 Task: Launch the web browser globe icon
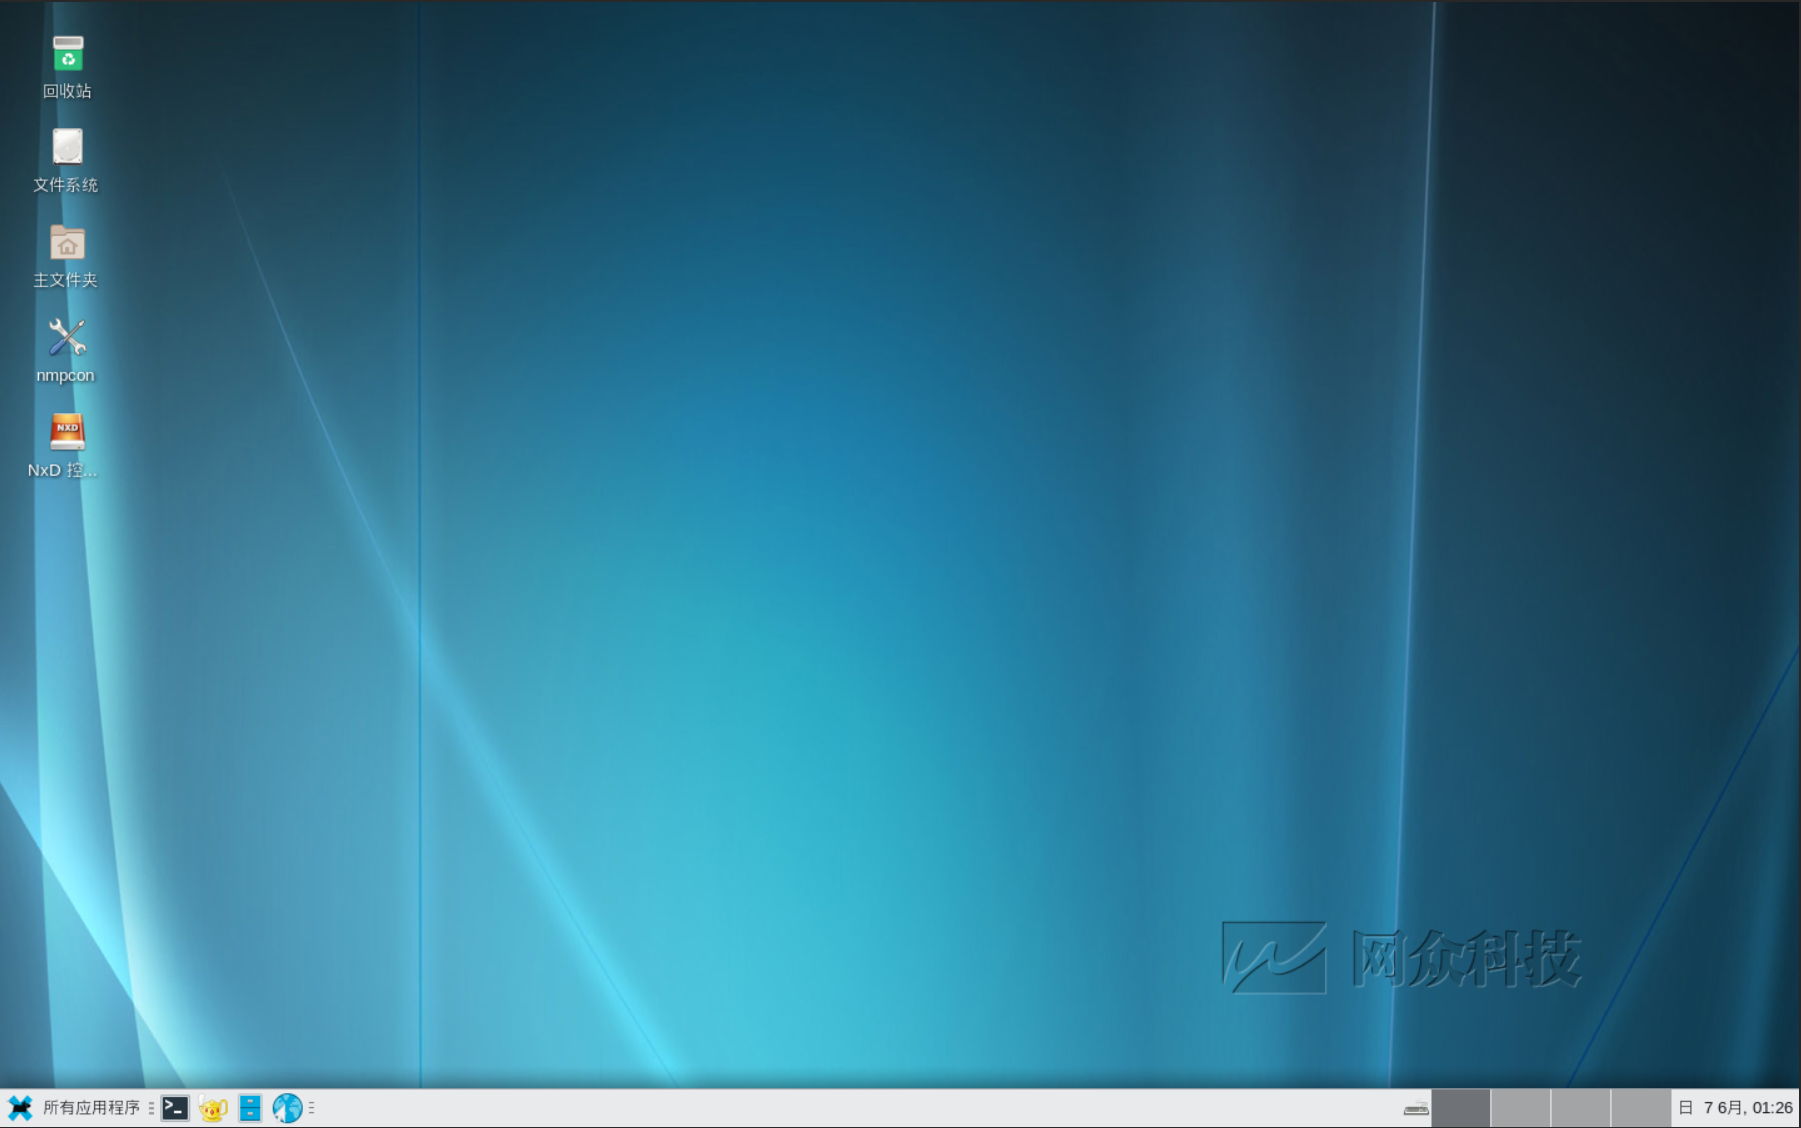coord(287,1108)
